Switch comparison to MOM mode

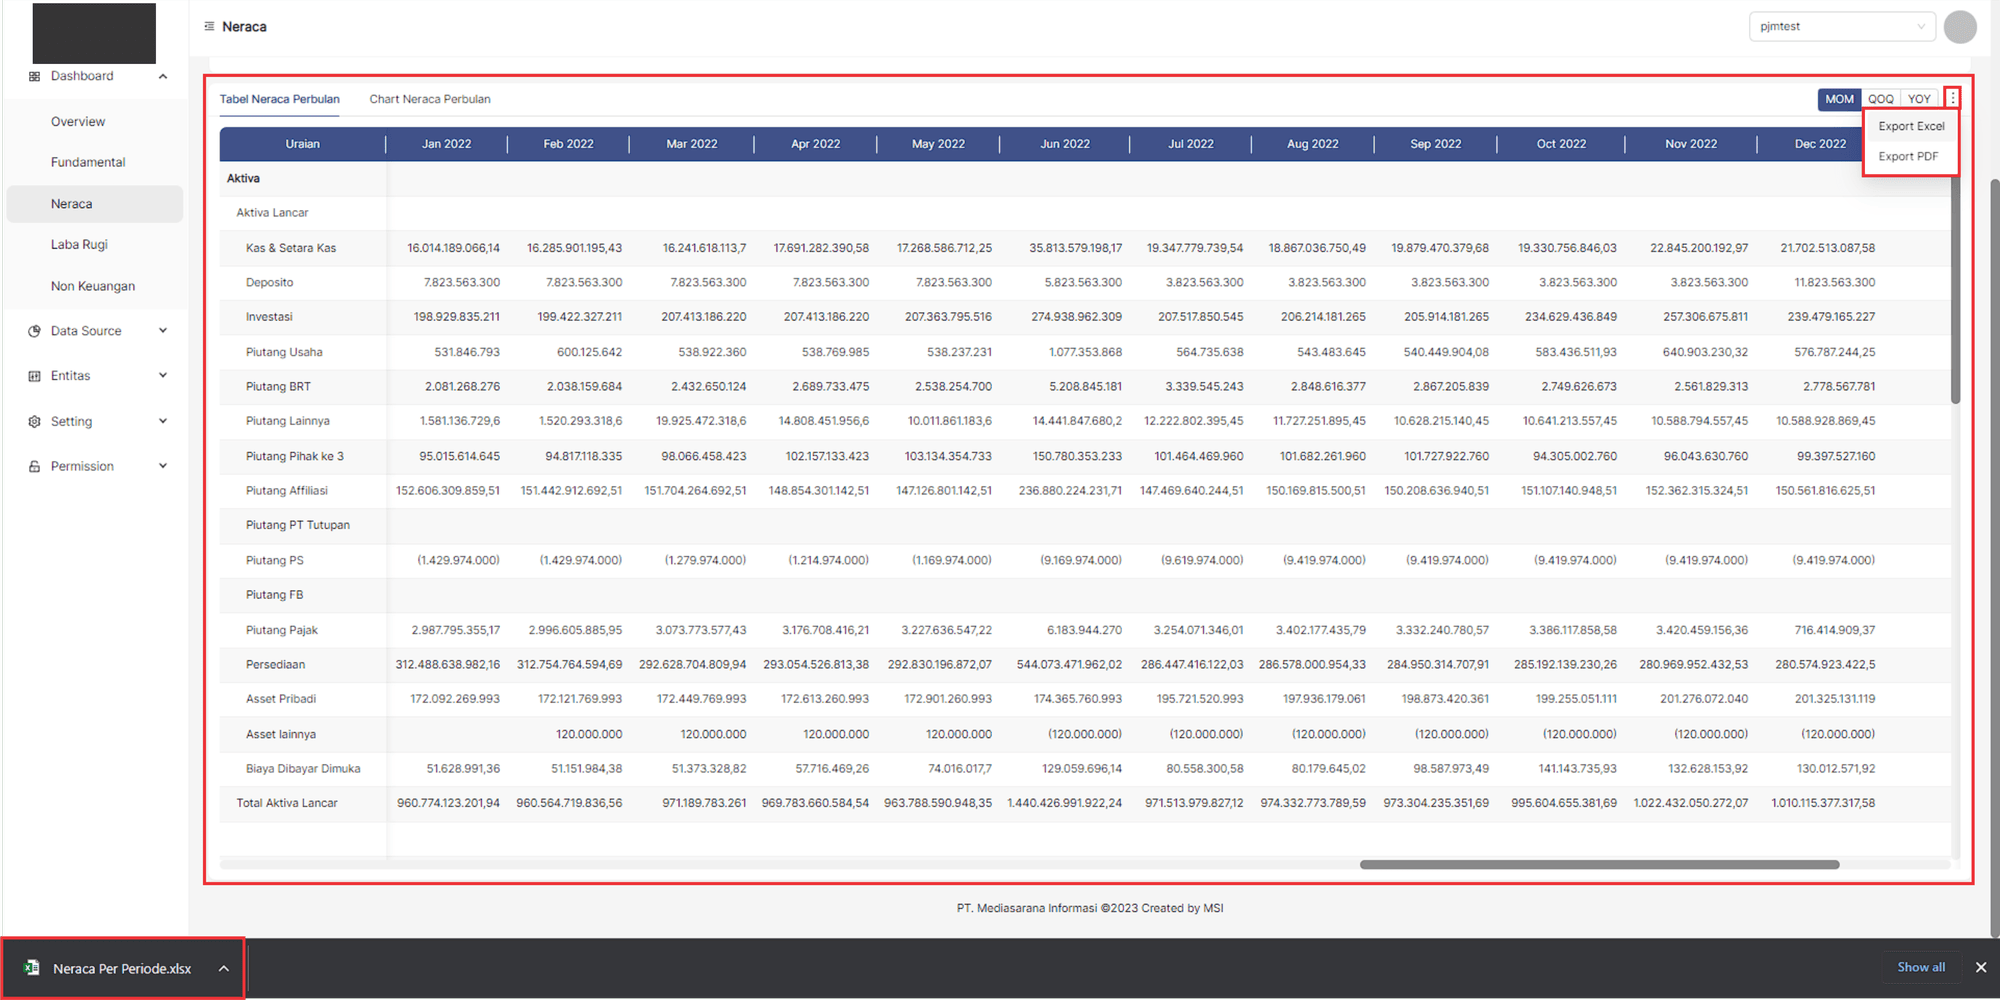click(x=1838, y=99)
